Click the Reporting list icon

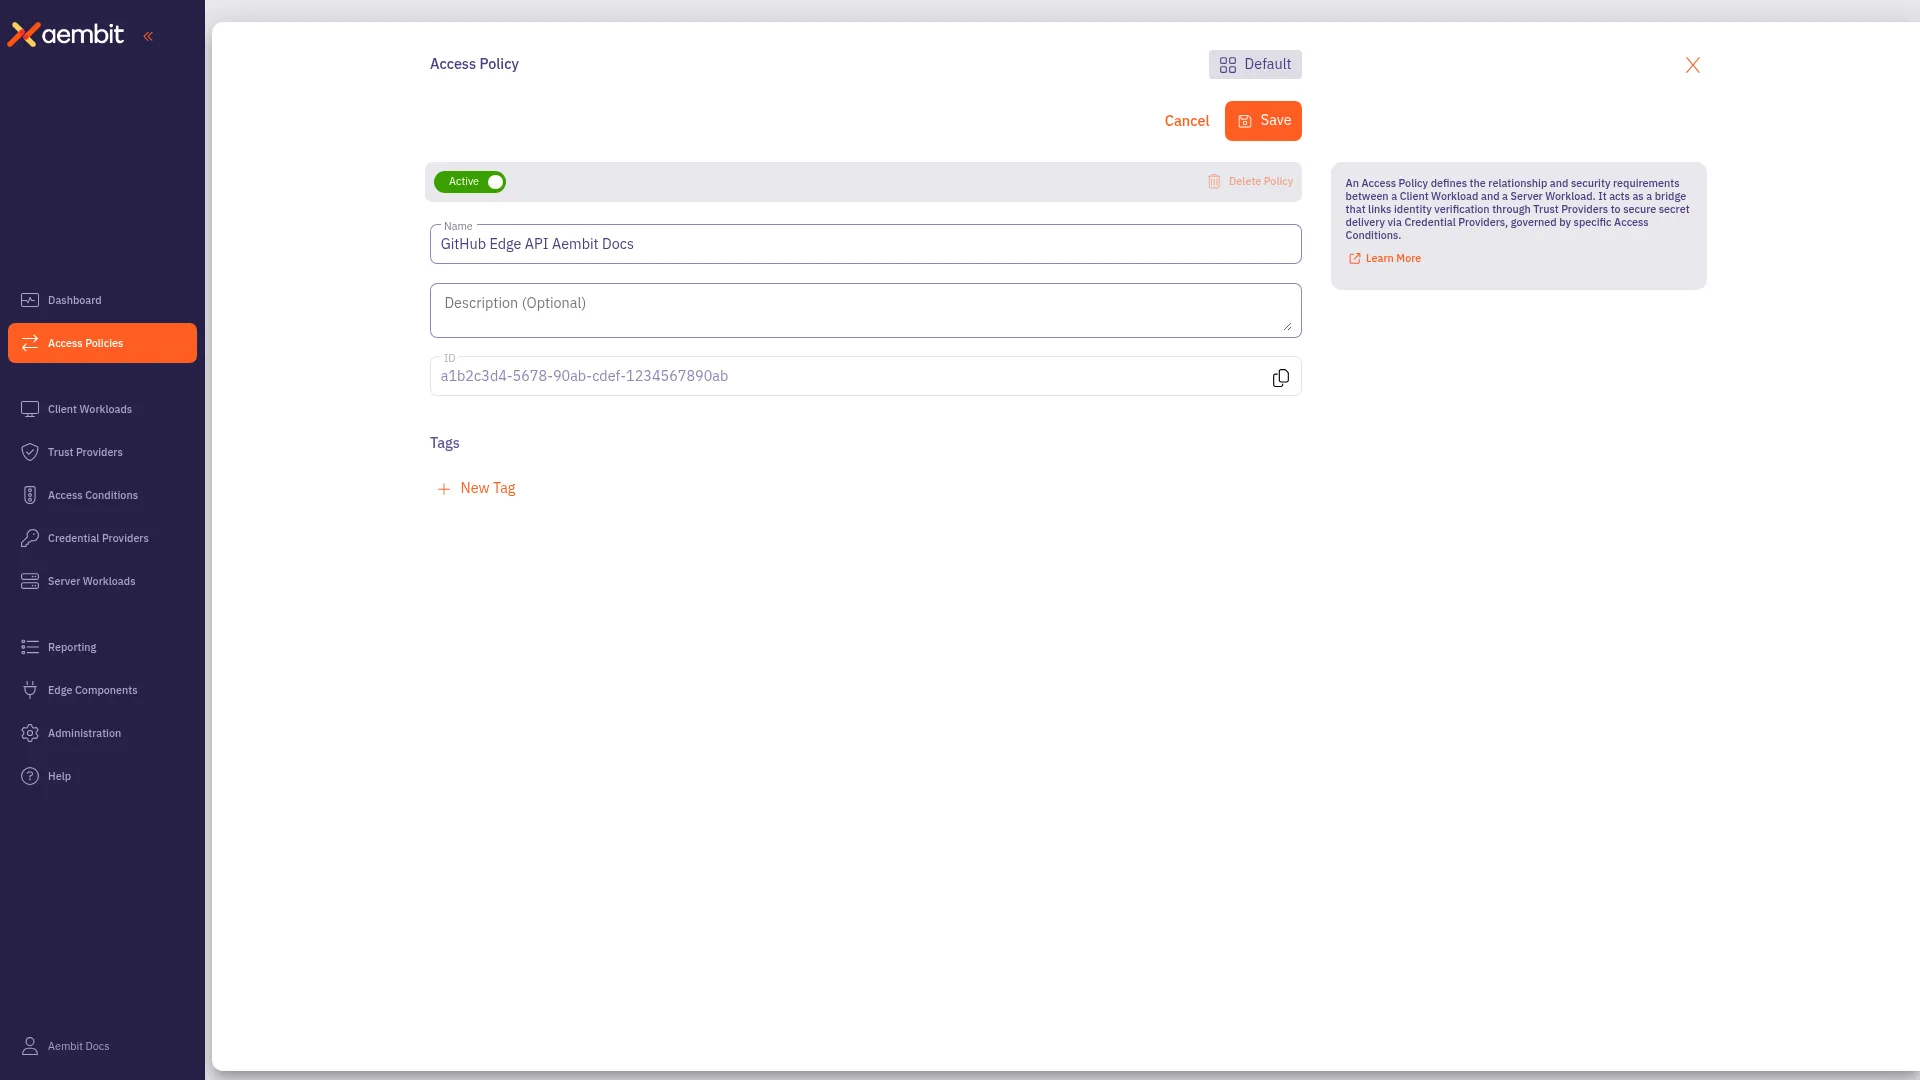(x=30, y=647)
